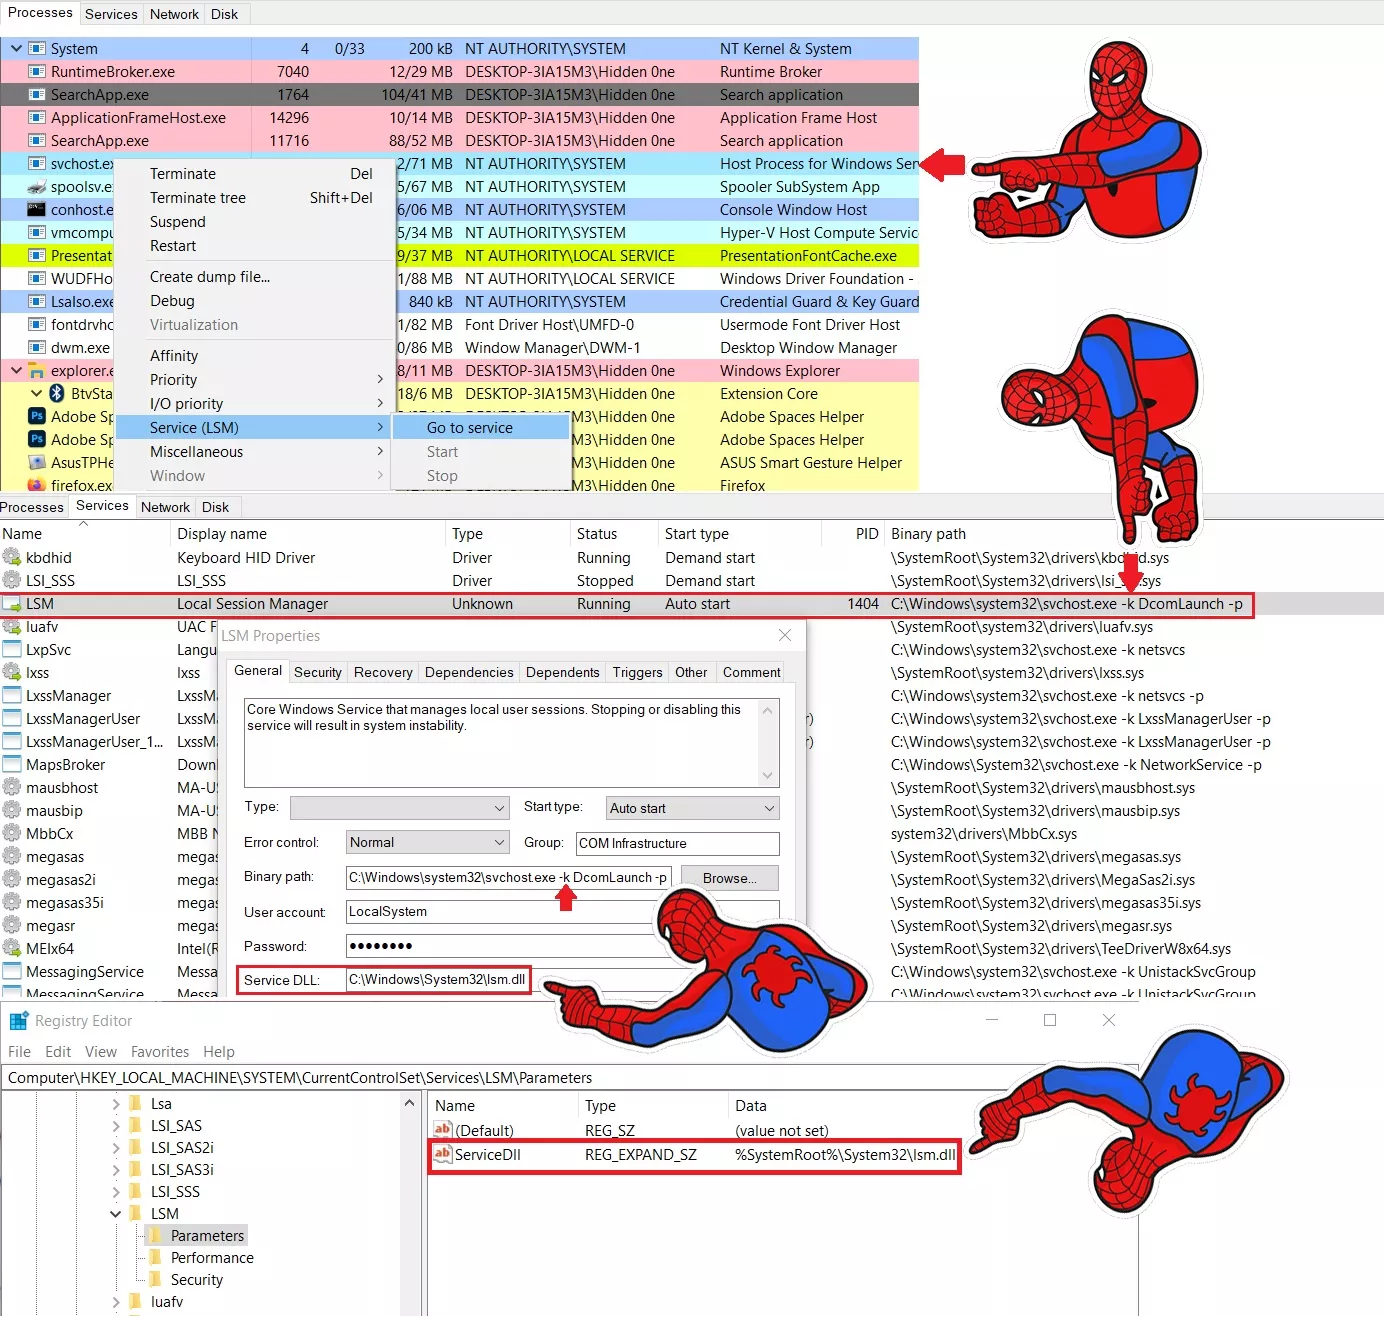Close the LSM Properties dialog
The image size is (1384, 1317).
(x=785, y=636)
